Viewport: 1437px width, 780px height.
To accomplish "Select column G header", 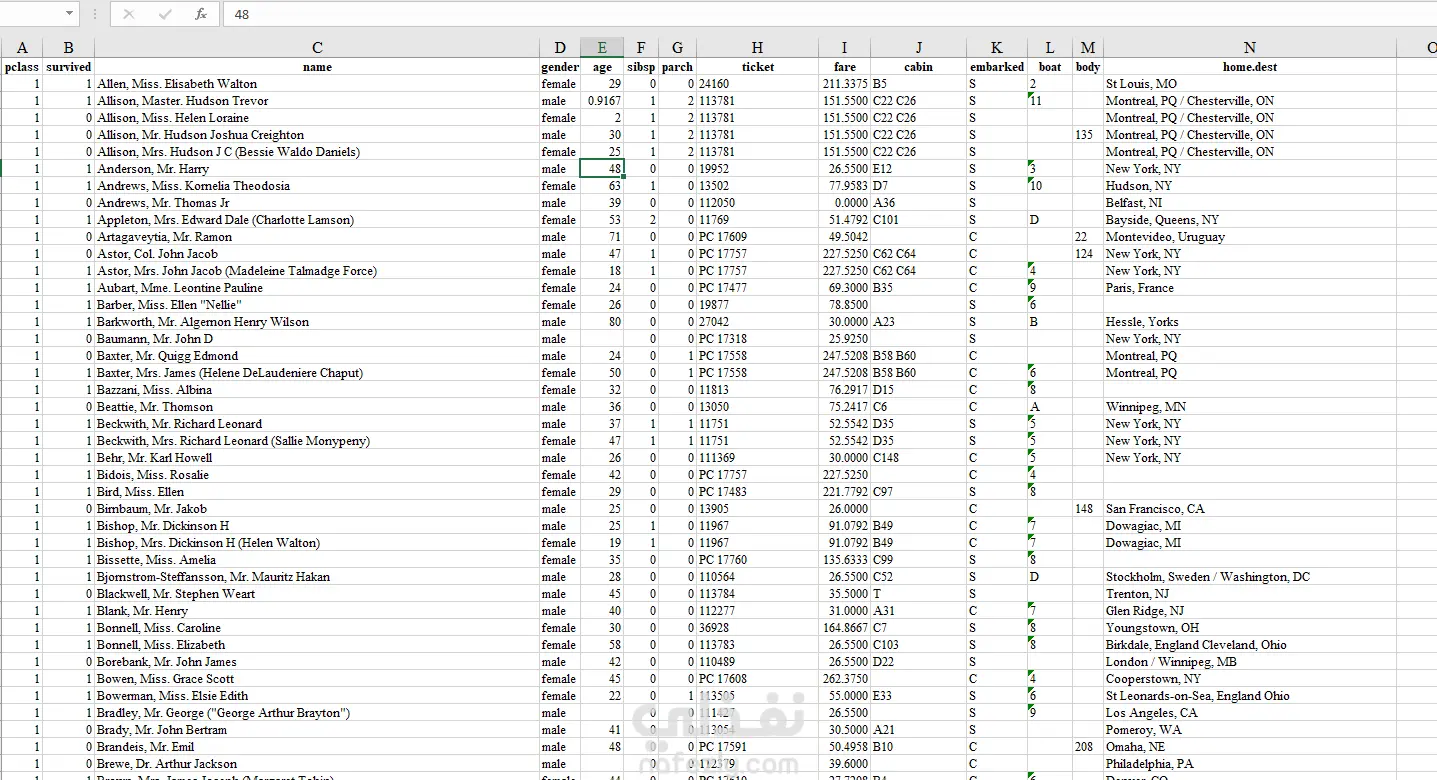I will (x=677, y=47).
